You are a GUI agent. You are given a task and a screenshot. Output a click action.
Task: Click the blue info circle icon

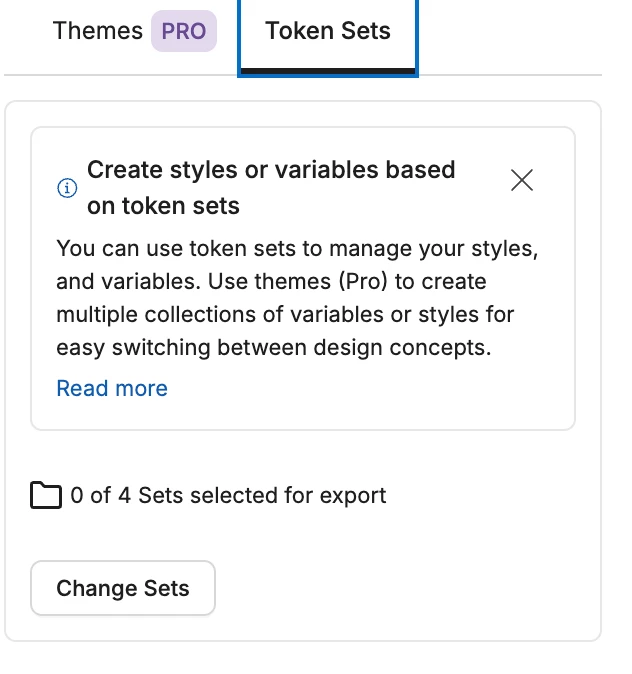67,188
